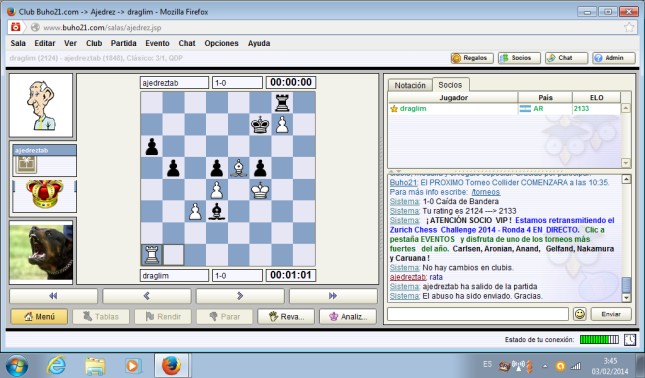Screen dimensions: 645x378
Task: Open the Club menu
Action: tap(94, 43)
